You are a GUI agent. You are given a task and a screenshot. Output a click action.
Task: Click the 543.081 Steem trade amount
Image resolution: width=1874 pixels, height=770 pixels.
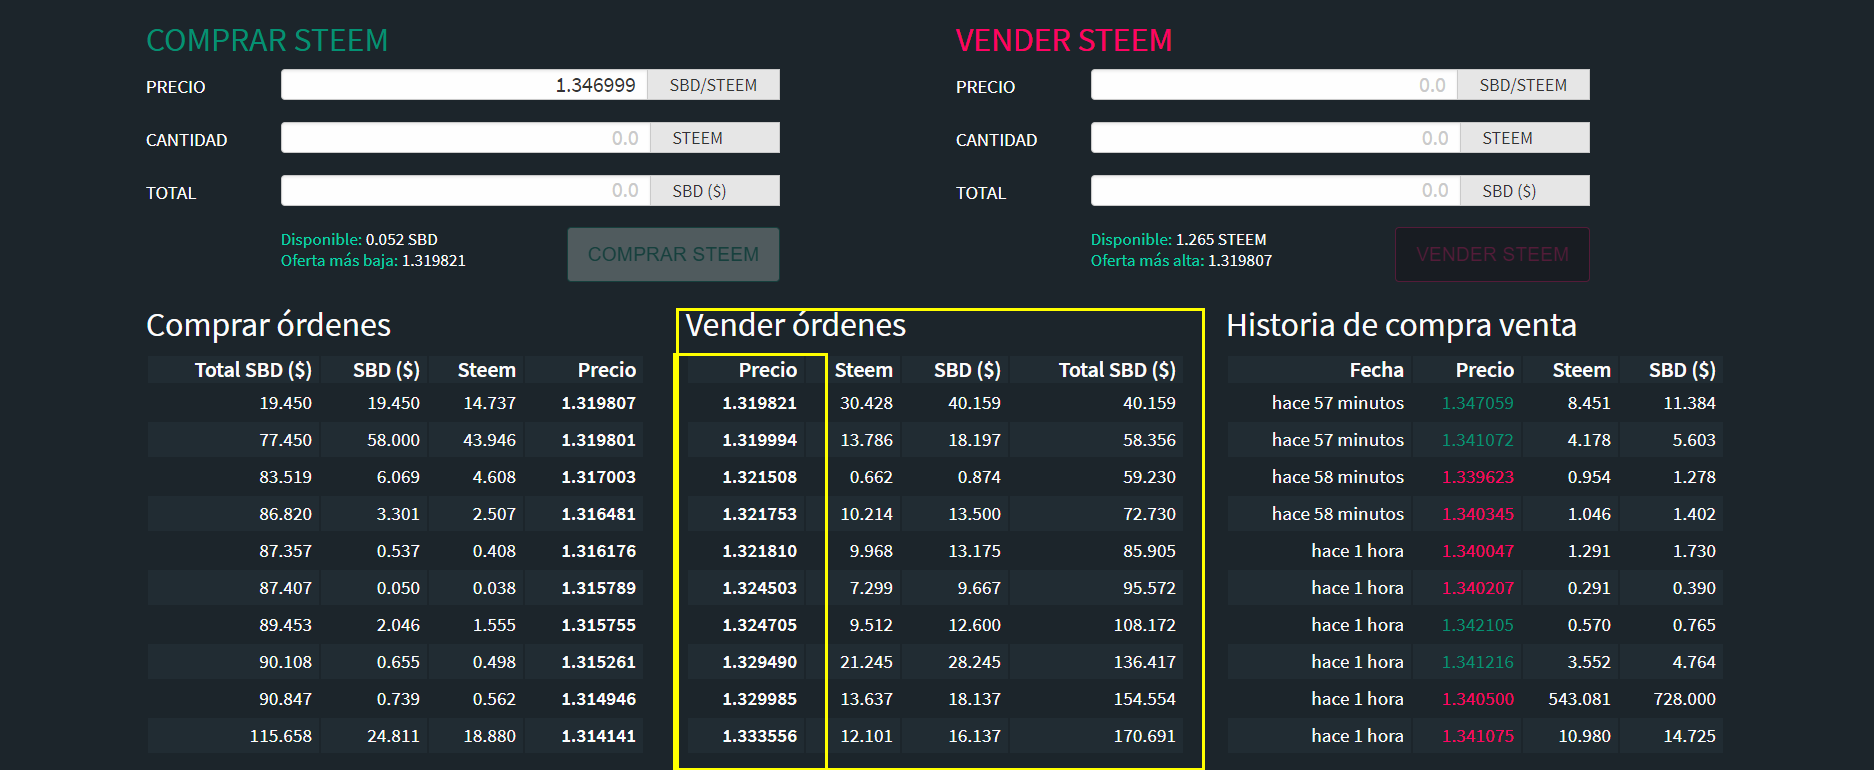tap(1579, 699)
